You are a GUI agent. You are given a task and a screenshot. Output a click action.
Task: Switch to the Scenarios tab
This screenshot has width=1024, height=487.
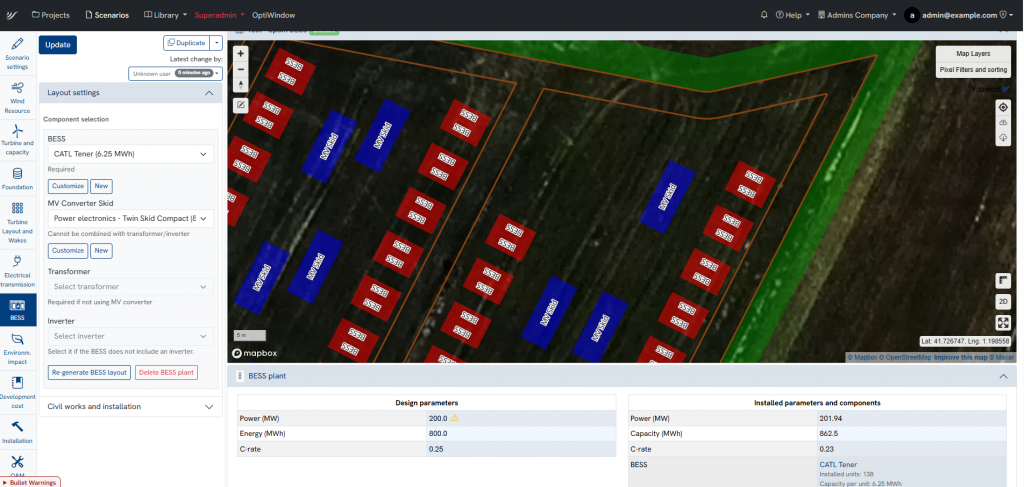coord(107,15)
